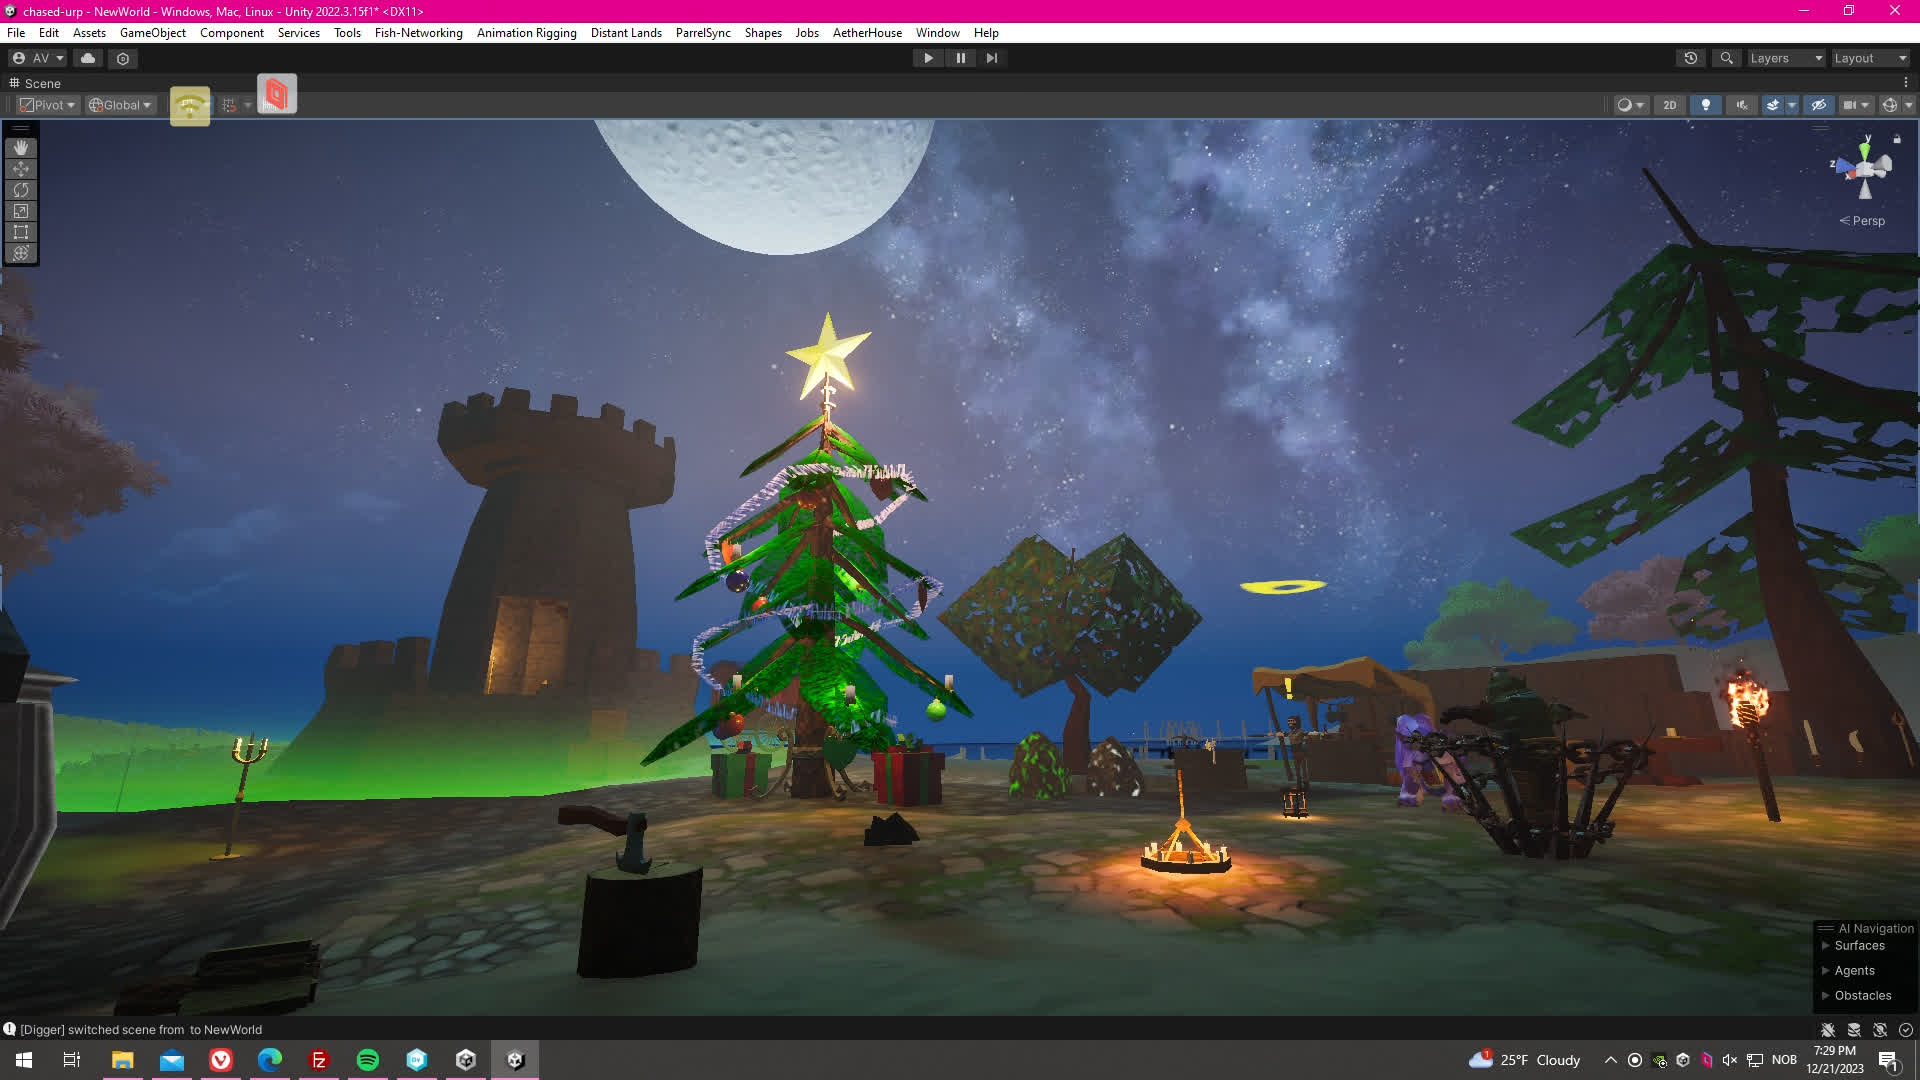Open Spotify from the taskbar
This screenshot has height=1080, width=1920.
pyautogui.click(x=368, y=1060)
